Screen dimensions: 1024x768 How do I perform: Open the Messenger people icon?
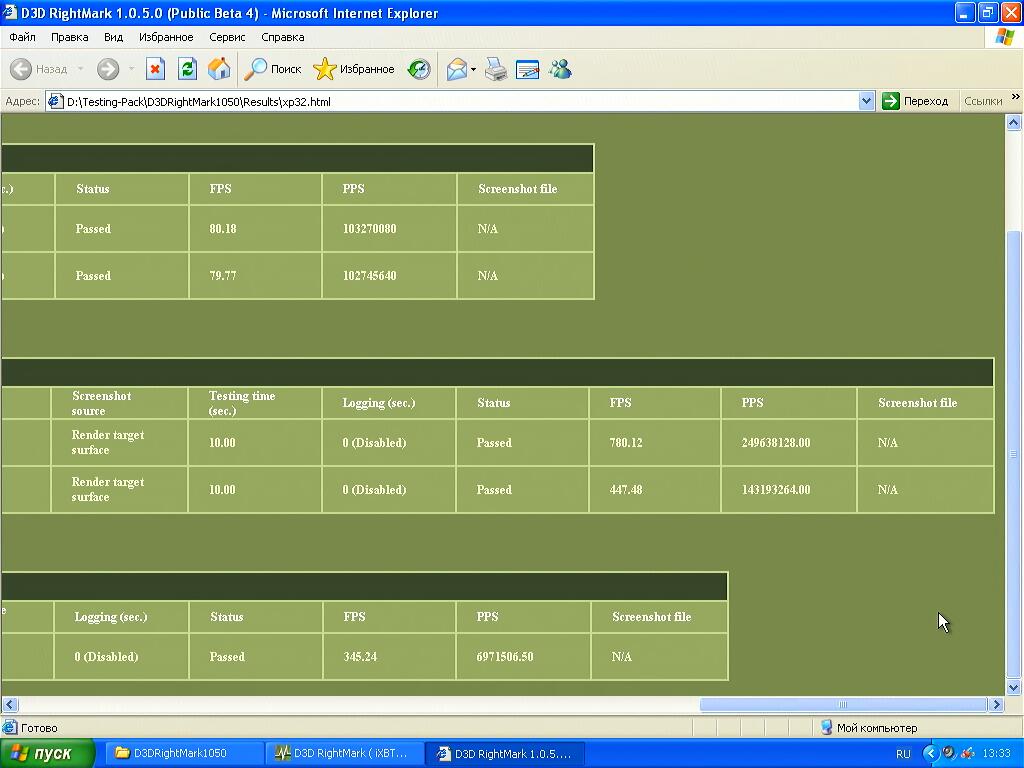pyautogui.click(x=560, y=69)
